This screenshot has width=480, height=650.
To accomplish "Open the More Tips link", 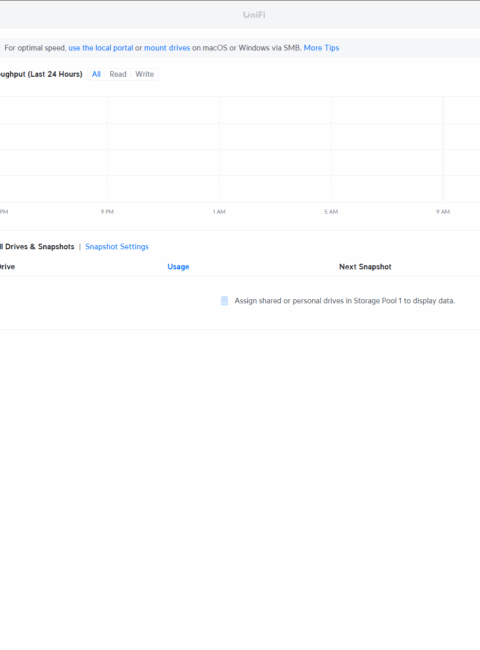I will coord(321,48).
